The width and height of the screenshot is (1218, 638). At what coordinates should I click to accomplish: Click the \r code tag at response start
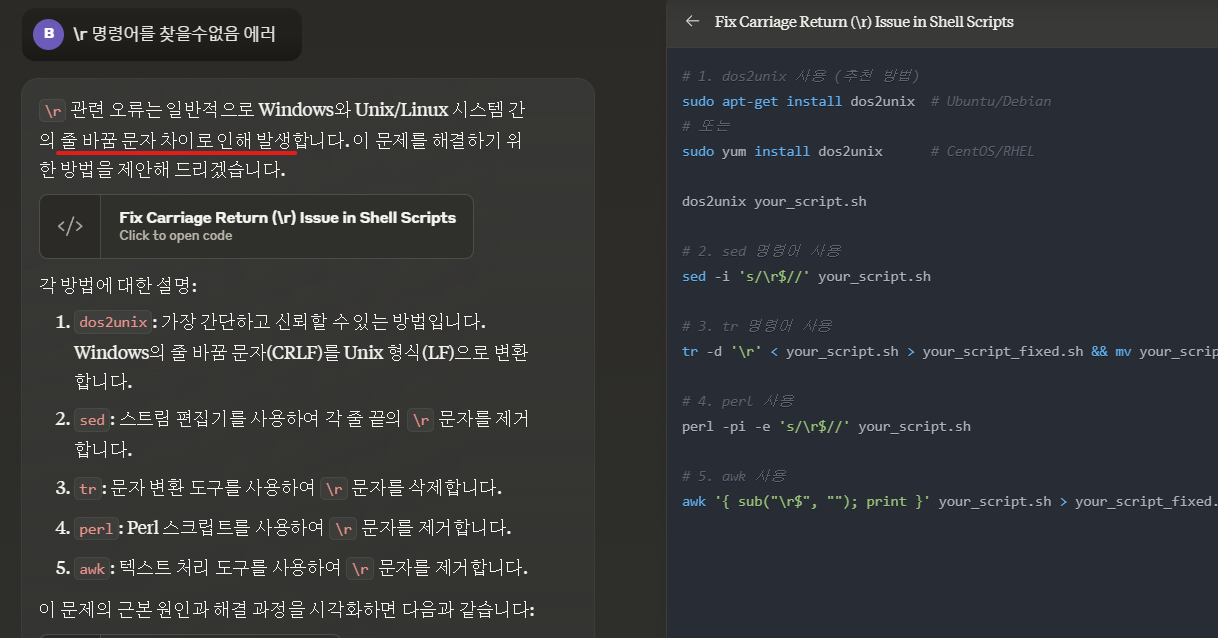(52, 110)
